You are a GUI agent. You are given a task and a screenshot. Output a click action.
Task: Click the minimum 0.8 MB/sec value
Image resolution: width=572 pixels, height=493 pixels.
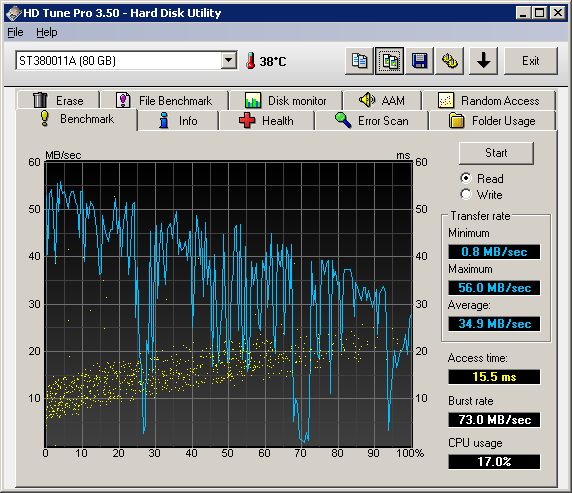[494, 252]
